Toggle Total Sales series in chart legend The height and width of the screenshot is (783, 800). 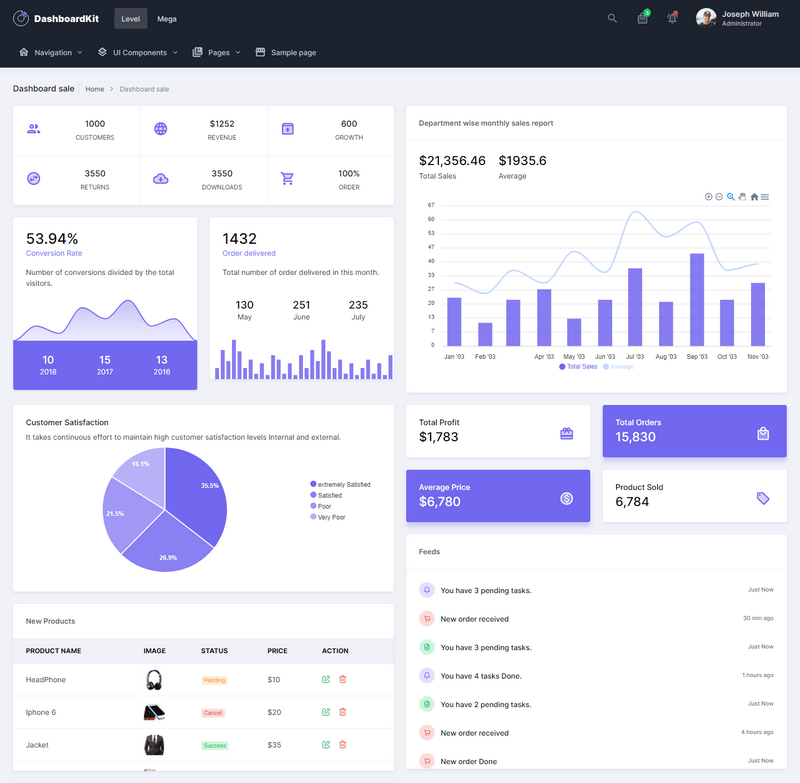tap(579, 367)
